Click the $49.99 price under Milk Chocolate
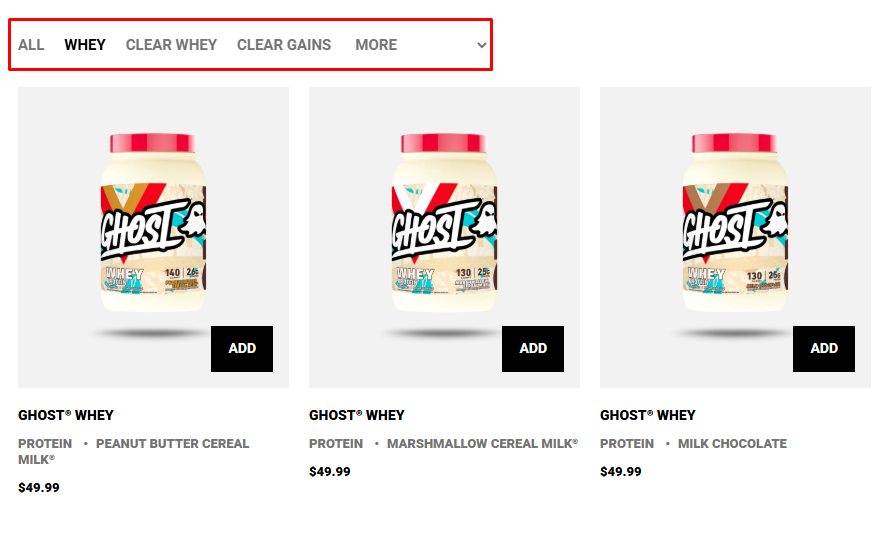885x536 pixels. pyautogui.click(x=621, y=472)
